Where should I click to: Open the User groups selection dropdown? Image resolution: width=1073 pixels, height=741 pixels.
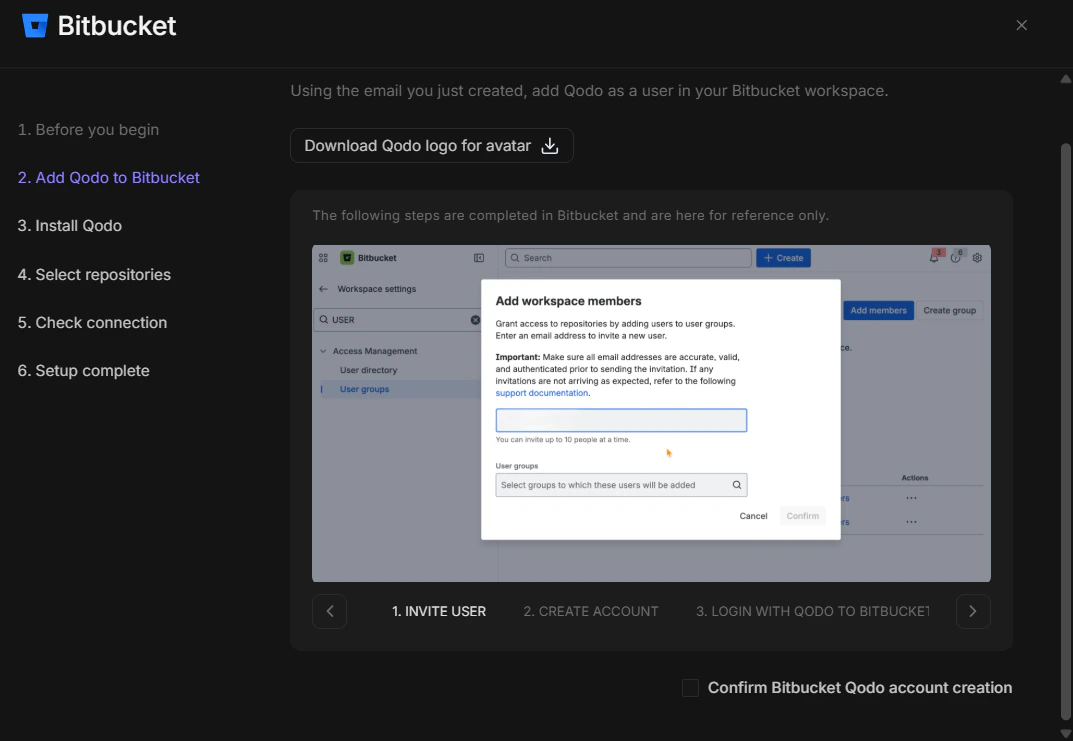(621, 485)
